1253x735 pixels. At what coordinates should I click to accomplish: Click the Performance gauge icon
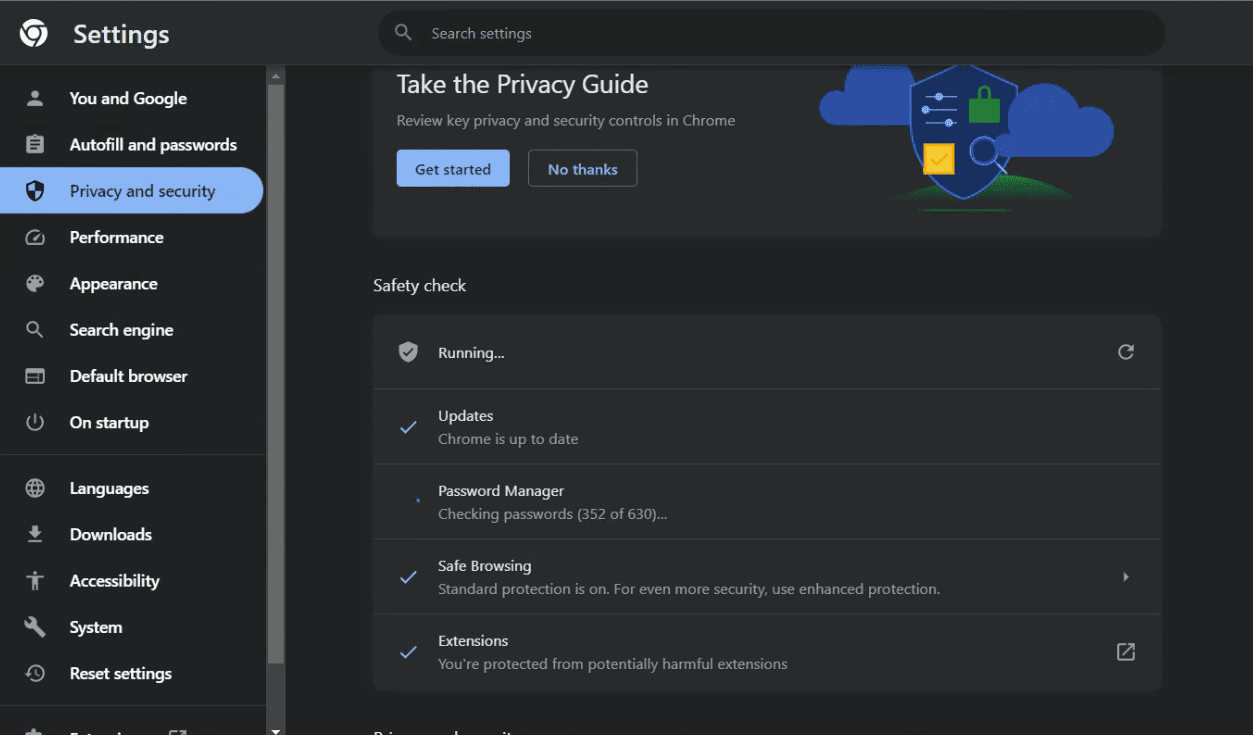click(x=35, y=237)
